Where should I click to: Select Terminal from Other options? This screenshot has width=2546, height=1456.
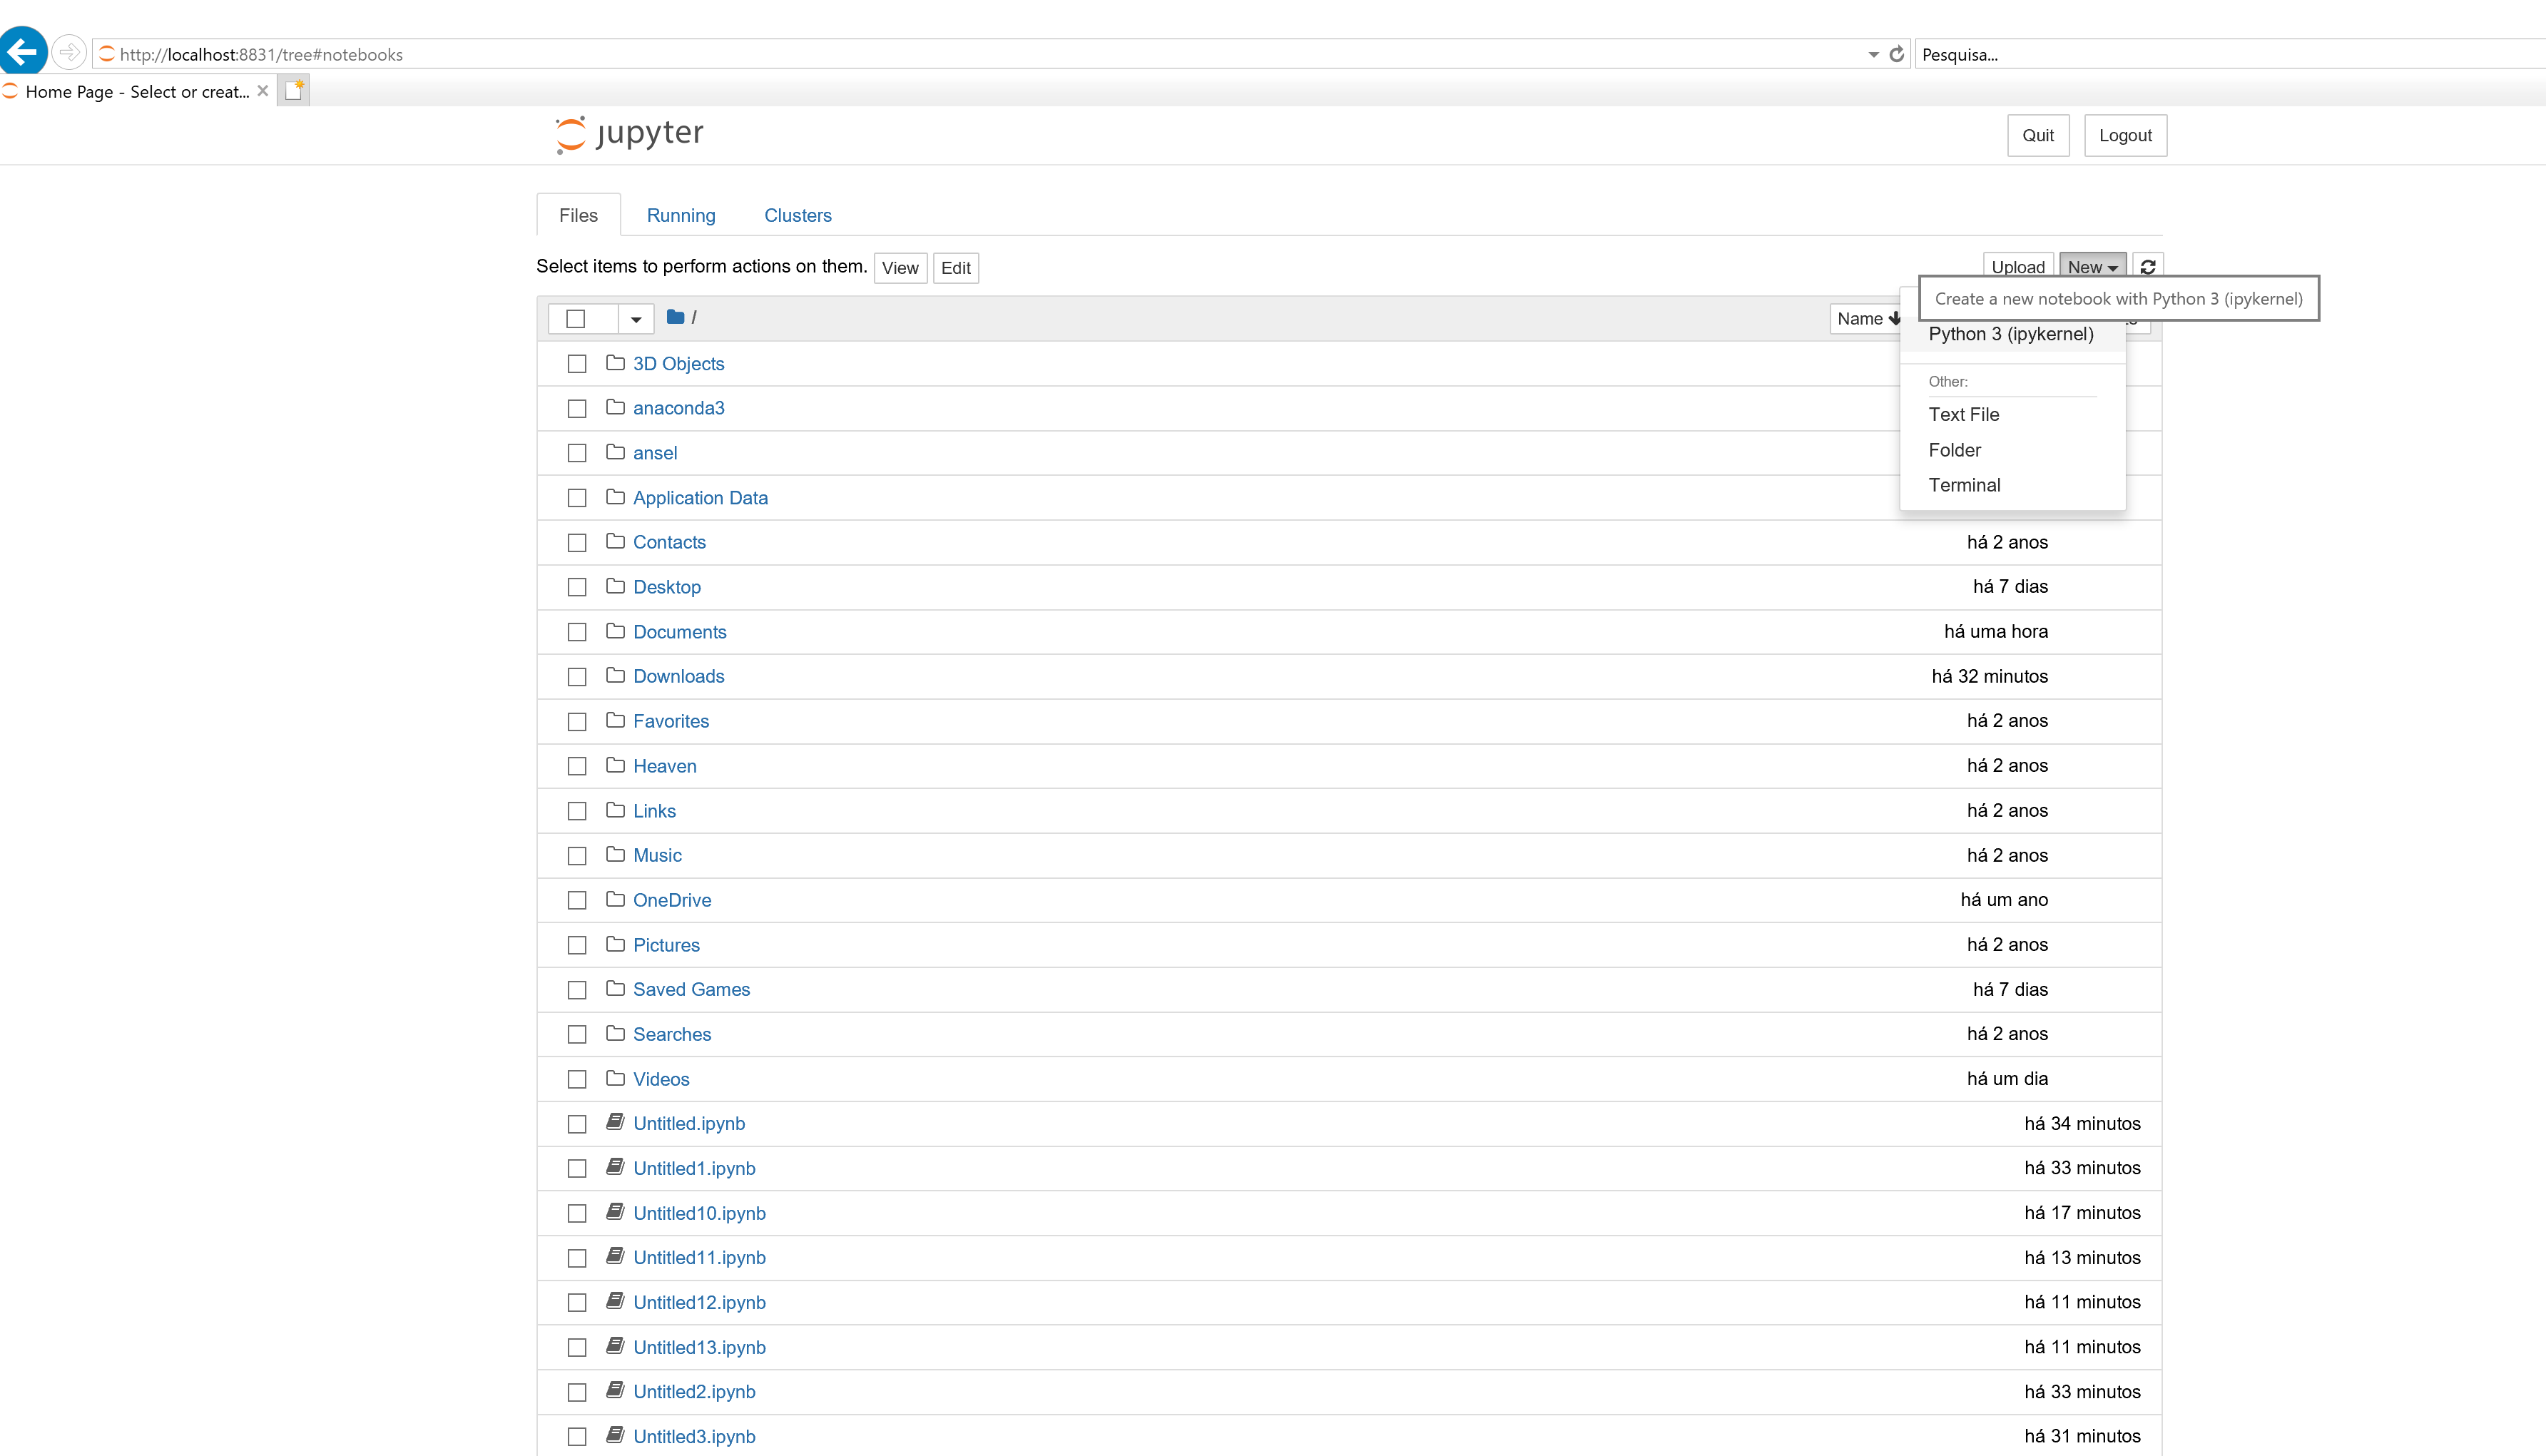[x=1962, y=484]
